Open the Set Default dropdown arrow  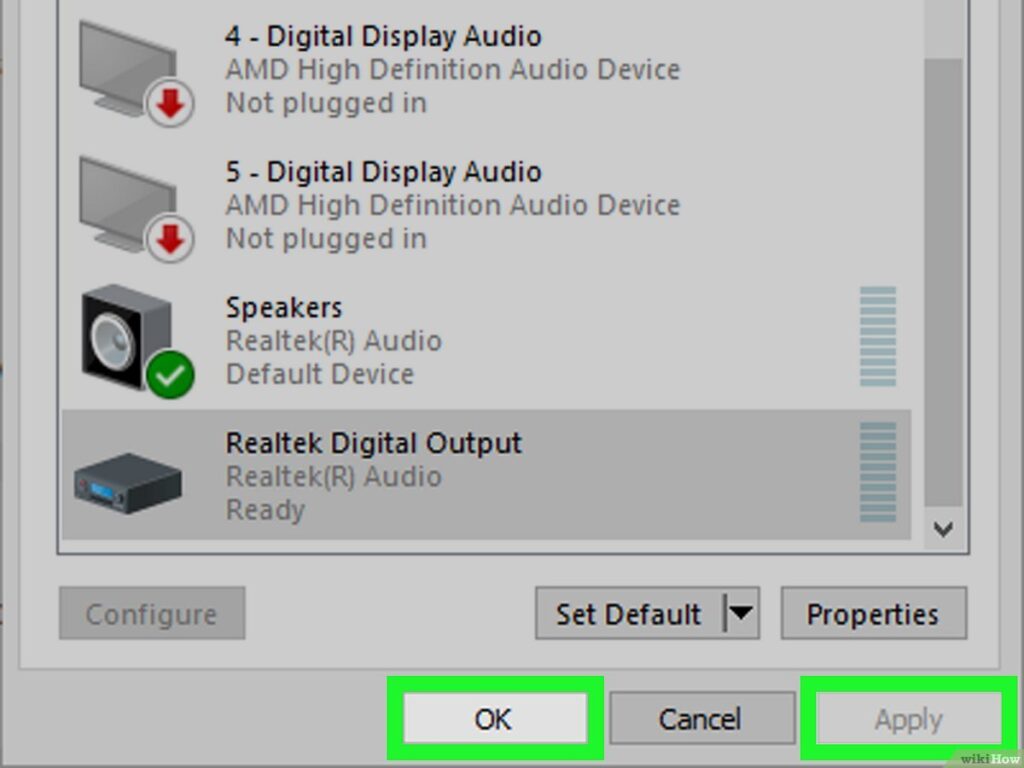tap(740, 614)
